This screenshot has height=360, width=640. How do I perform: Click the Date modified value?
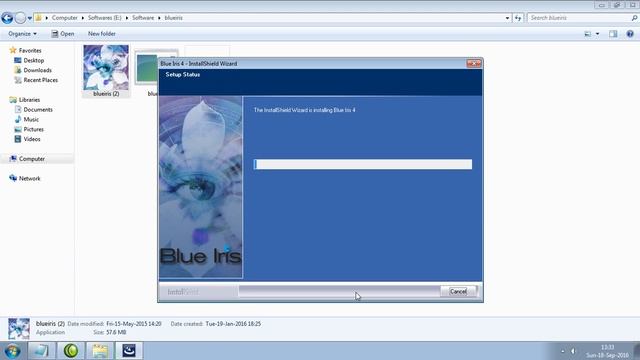(134, 324)
